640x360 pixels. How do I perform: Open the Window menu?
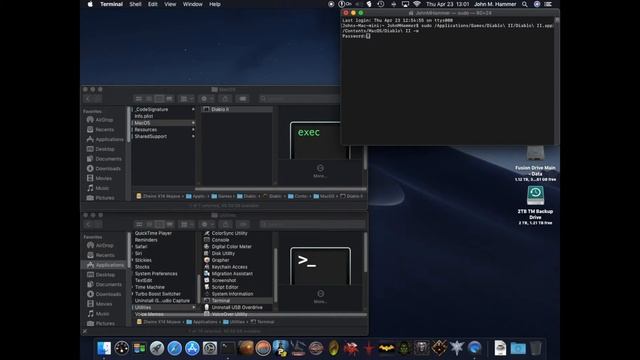pyautogui.click(x=193, y=4)
